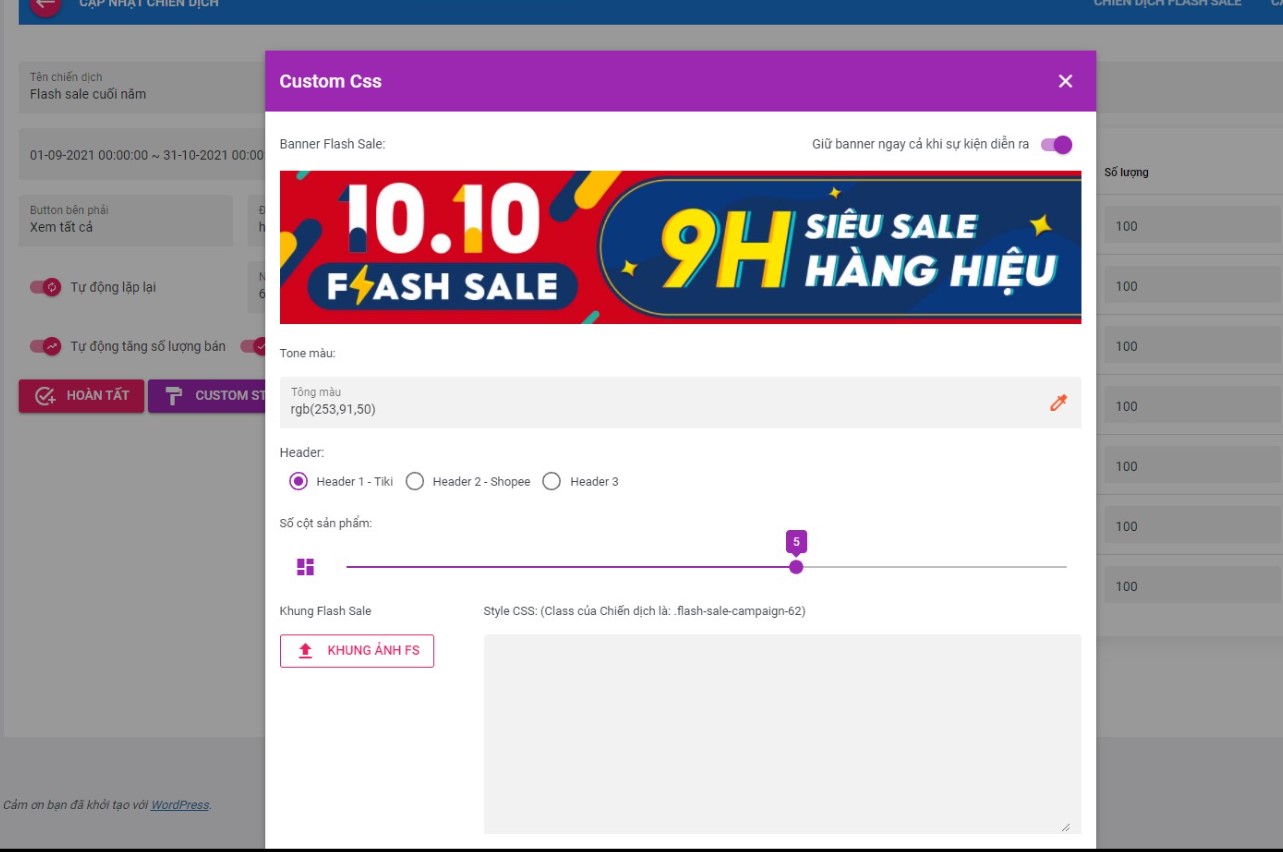The height and width of the screenshot is (852, 1283).
Task: Click the CUSTOM ST button behind the dialog
Action: [x=207, y=395]
